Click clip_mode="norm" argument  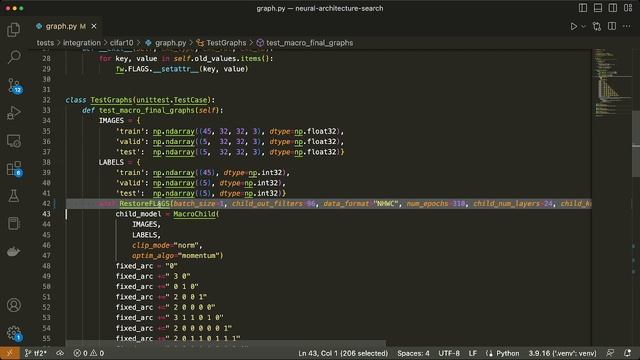(167, 245)
